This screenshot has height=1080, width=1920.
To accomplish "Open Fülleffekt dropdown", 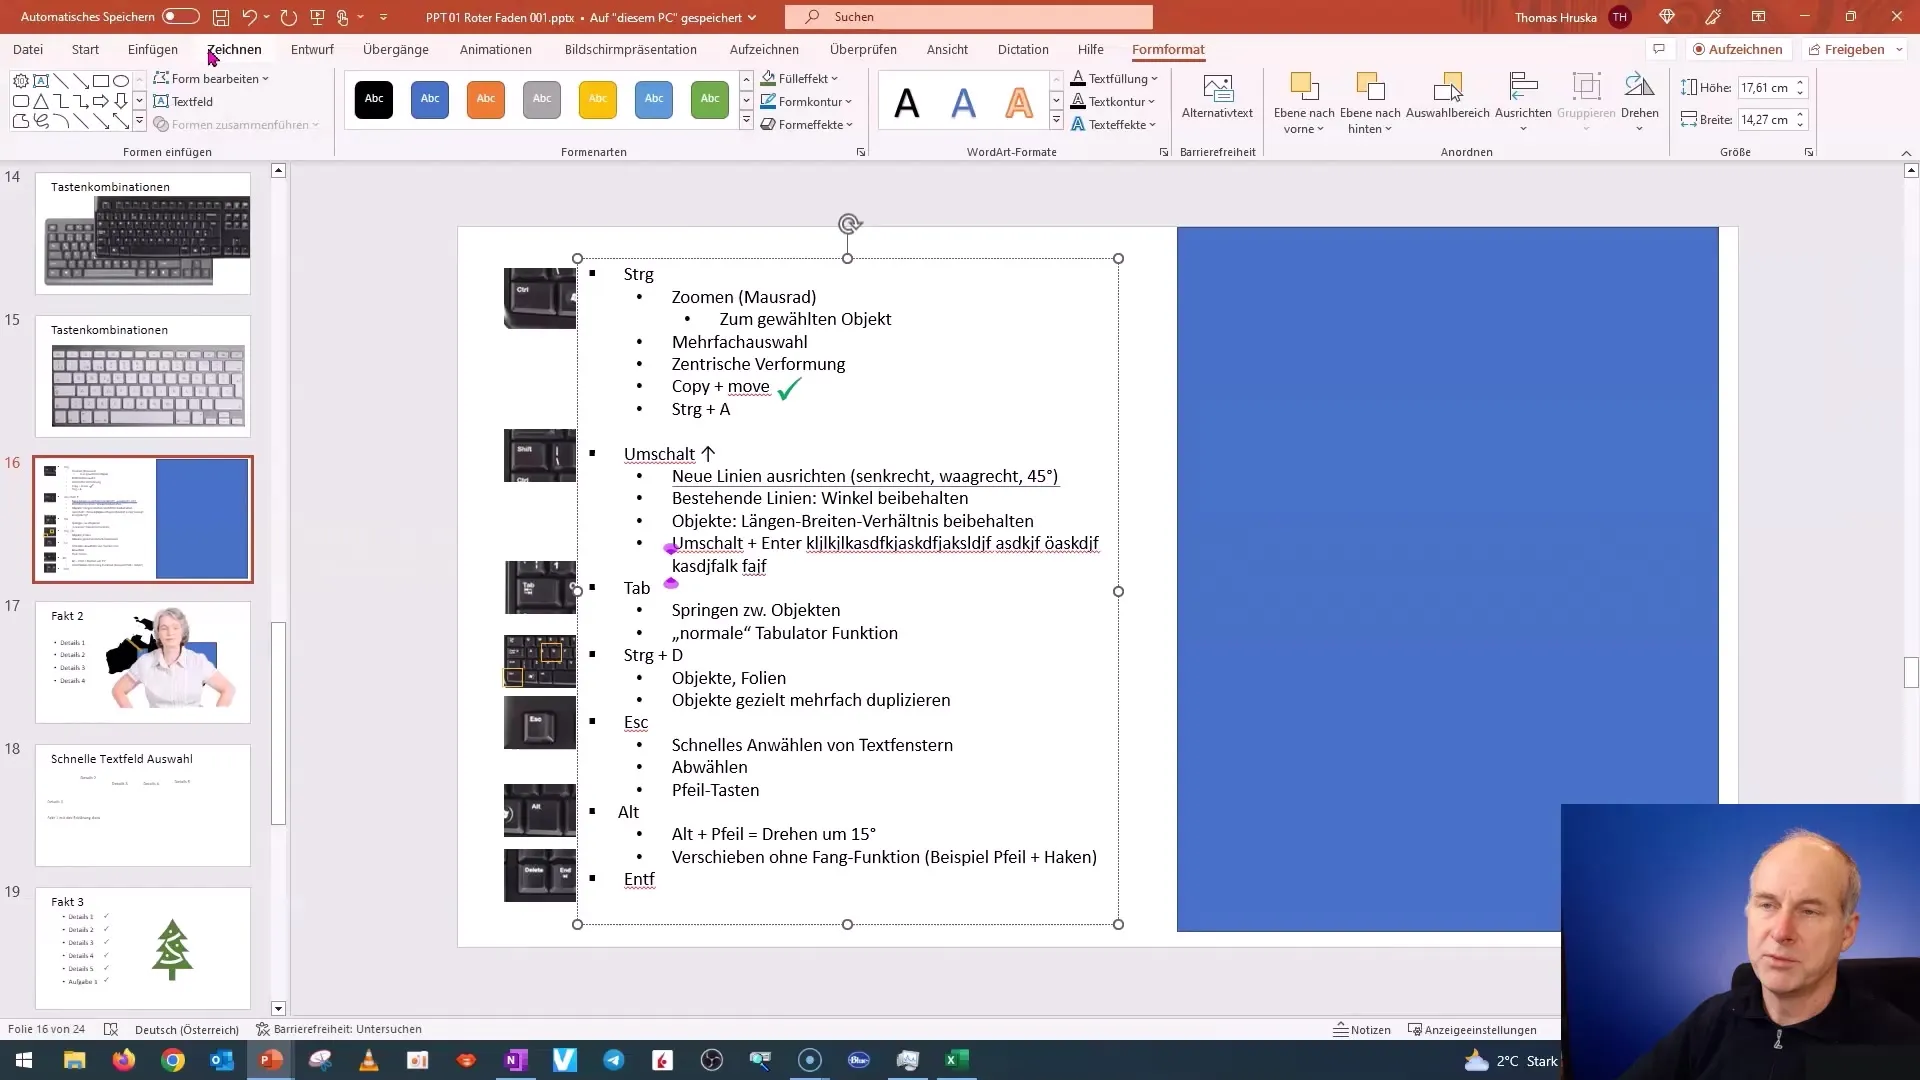I will pyautogui.click(x=799, y=78).
